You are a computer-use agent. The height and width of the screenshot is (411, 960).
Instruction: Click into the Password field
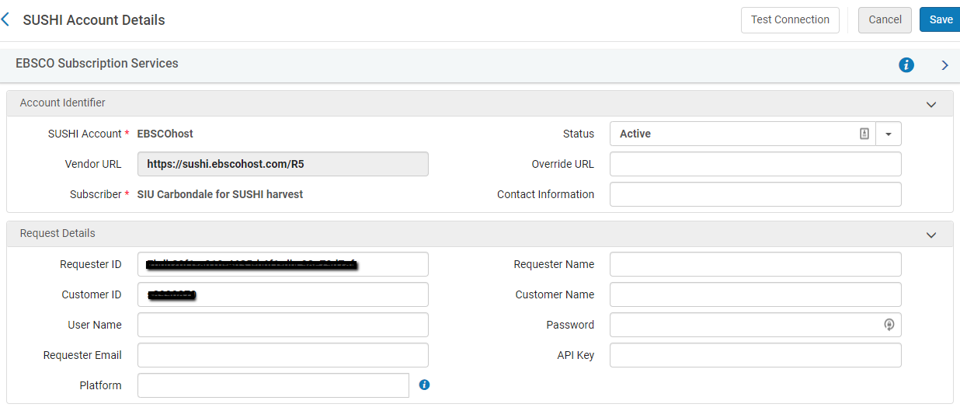click(756, 325)
